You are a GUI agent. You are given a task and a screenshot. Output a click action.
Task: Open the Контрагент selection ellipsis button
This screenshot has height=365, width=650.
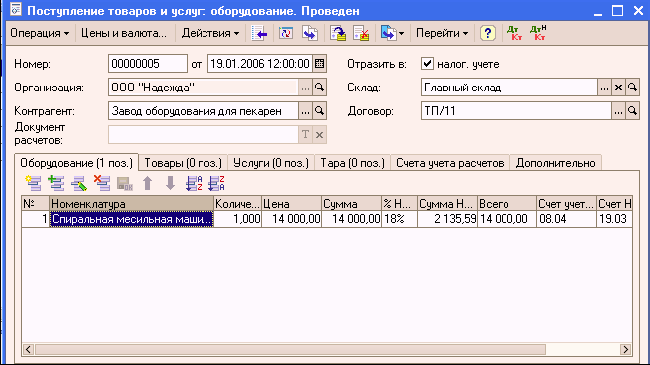pos(305,111)
